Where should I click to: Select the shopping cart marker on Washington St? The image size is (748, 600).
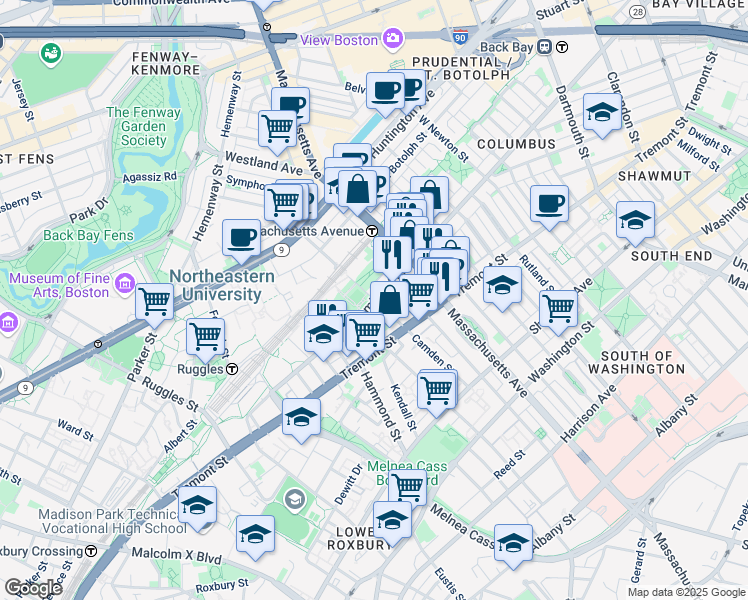(558, 312)
